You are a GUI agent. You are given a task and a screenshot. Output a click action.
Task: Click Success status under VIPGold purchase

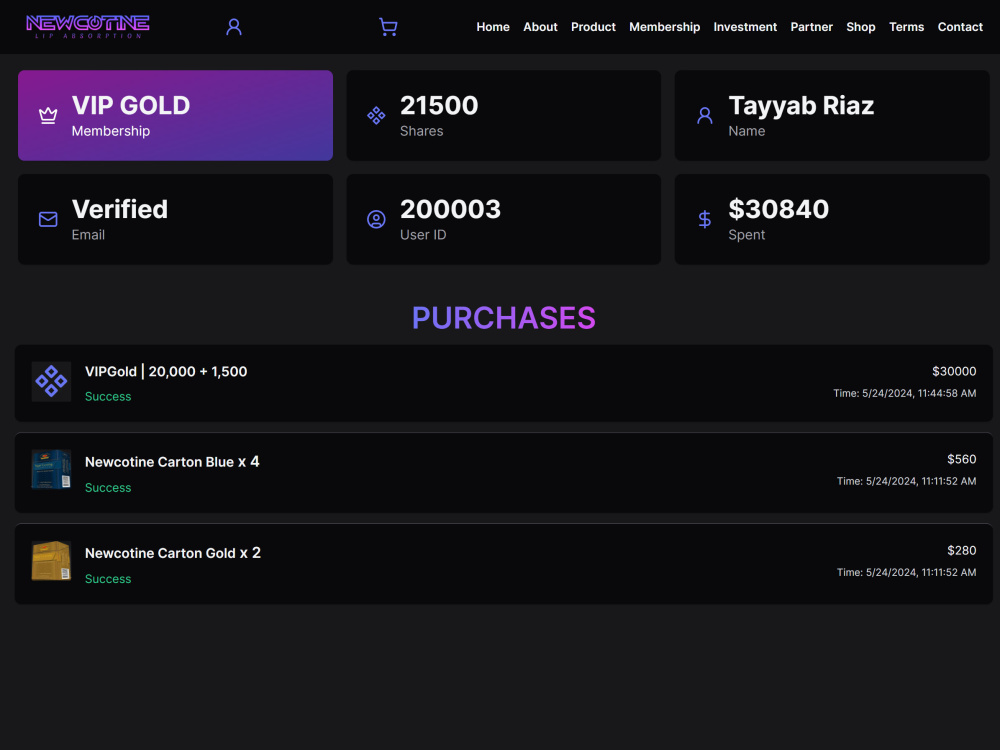coord(108,397)
